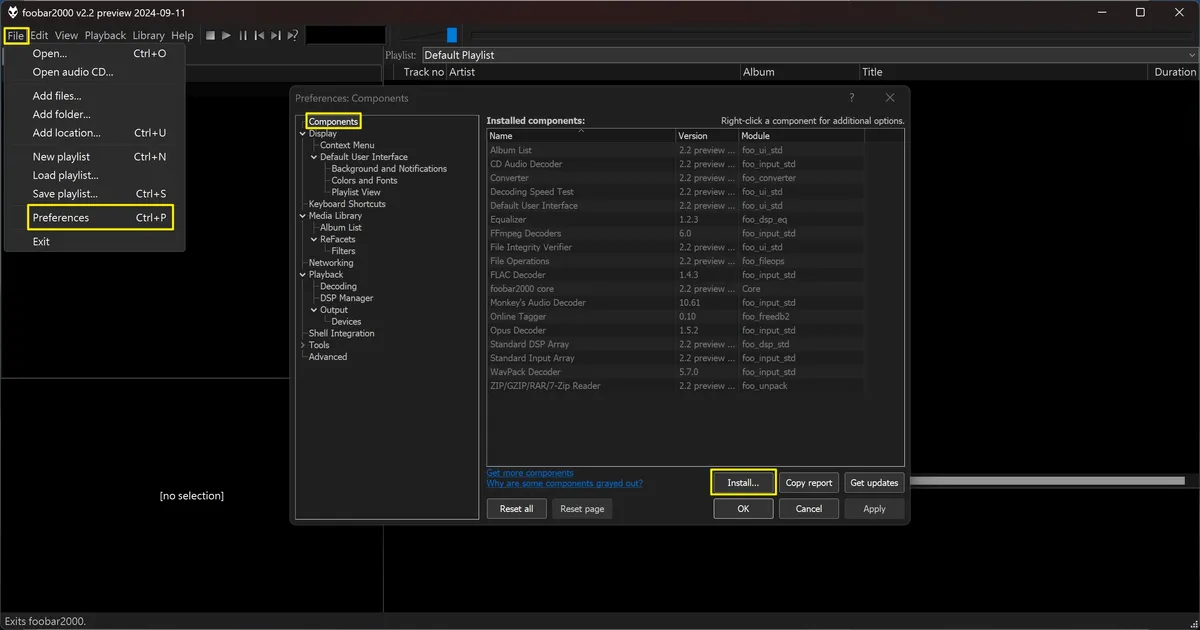The width and height of the screenshot is (1200, 630).
Task: Click the Version column header
Action: tap(707, 136)
